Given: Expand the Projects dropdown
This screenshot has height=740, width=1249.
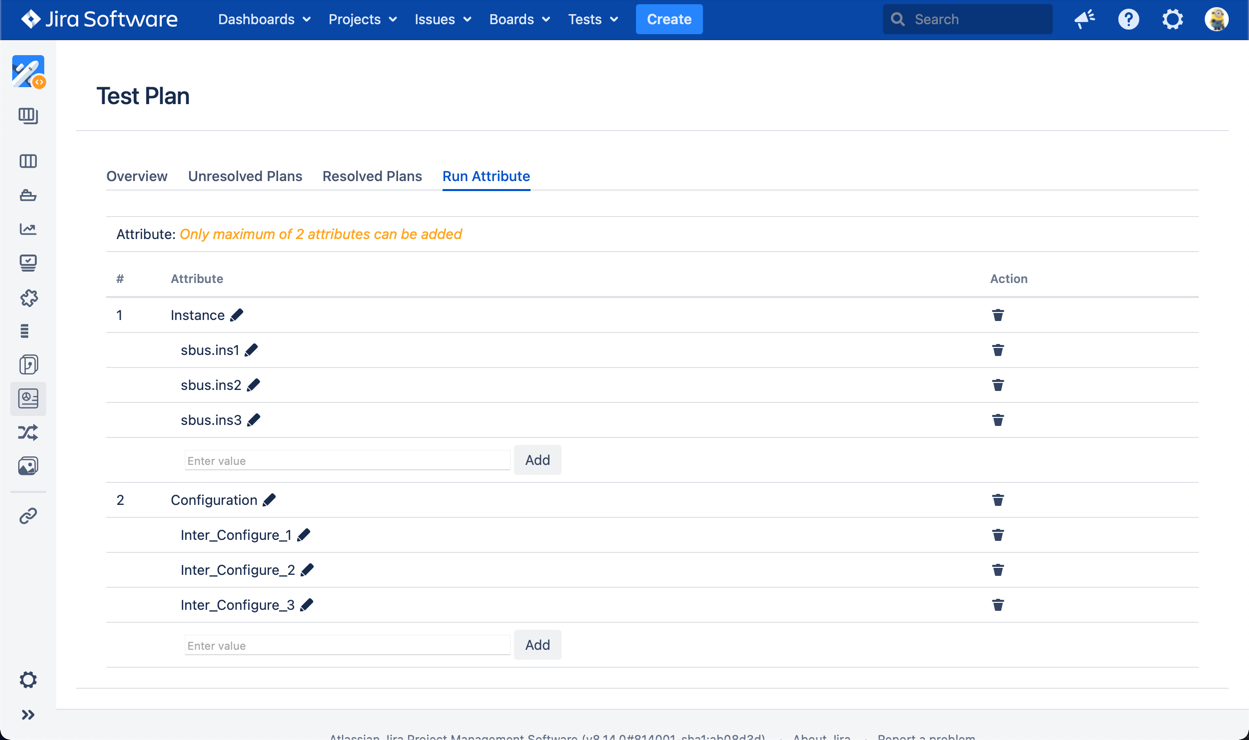Looking at the screenshot, I should (x=362, y=19).
